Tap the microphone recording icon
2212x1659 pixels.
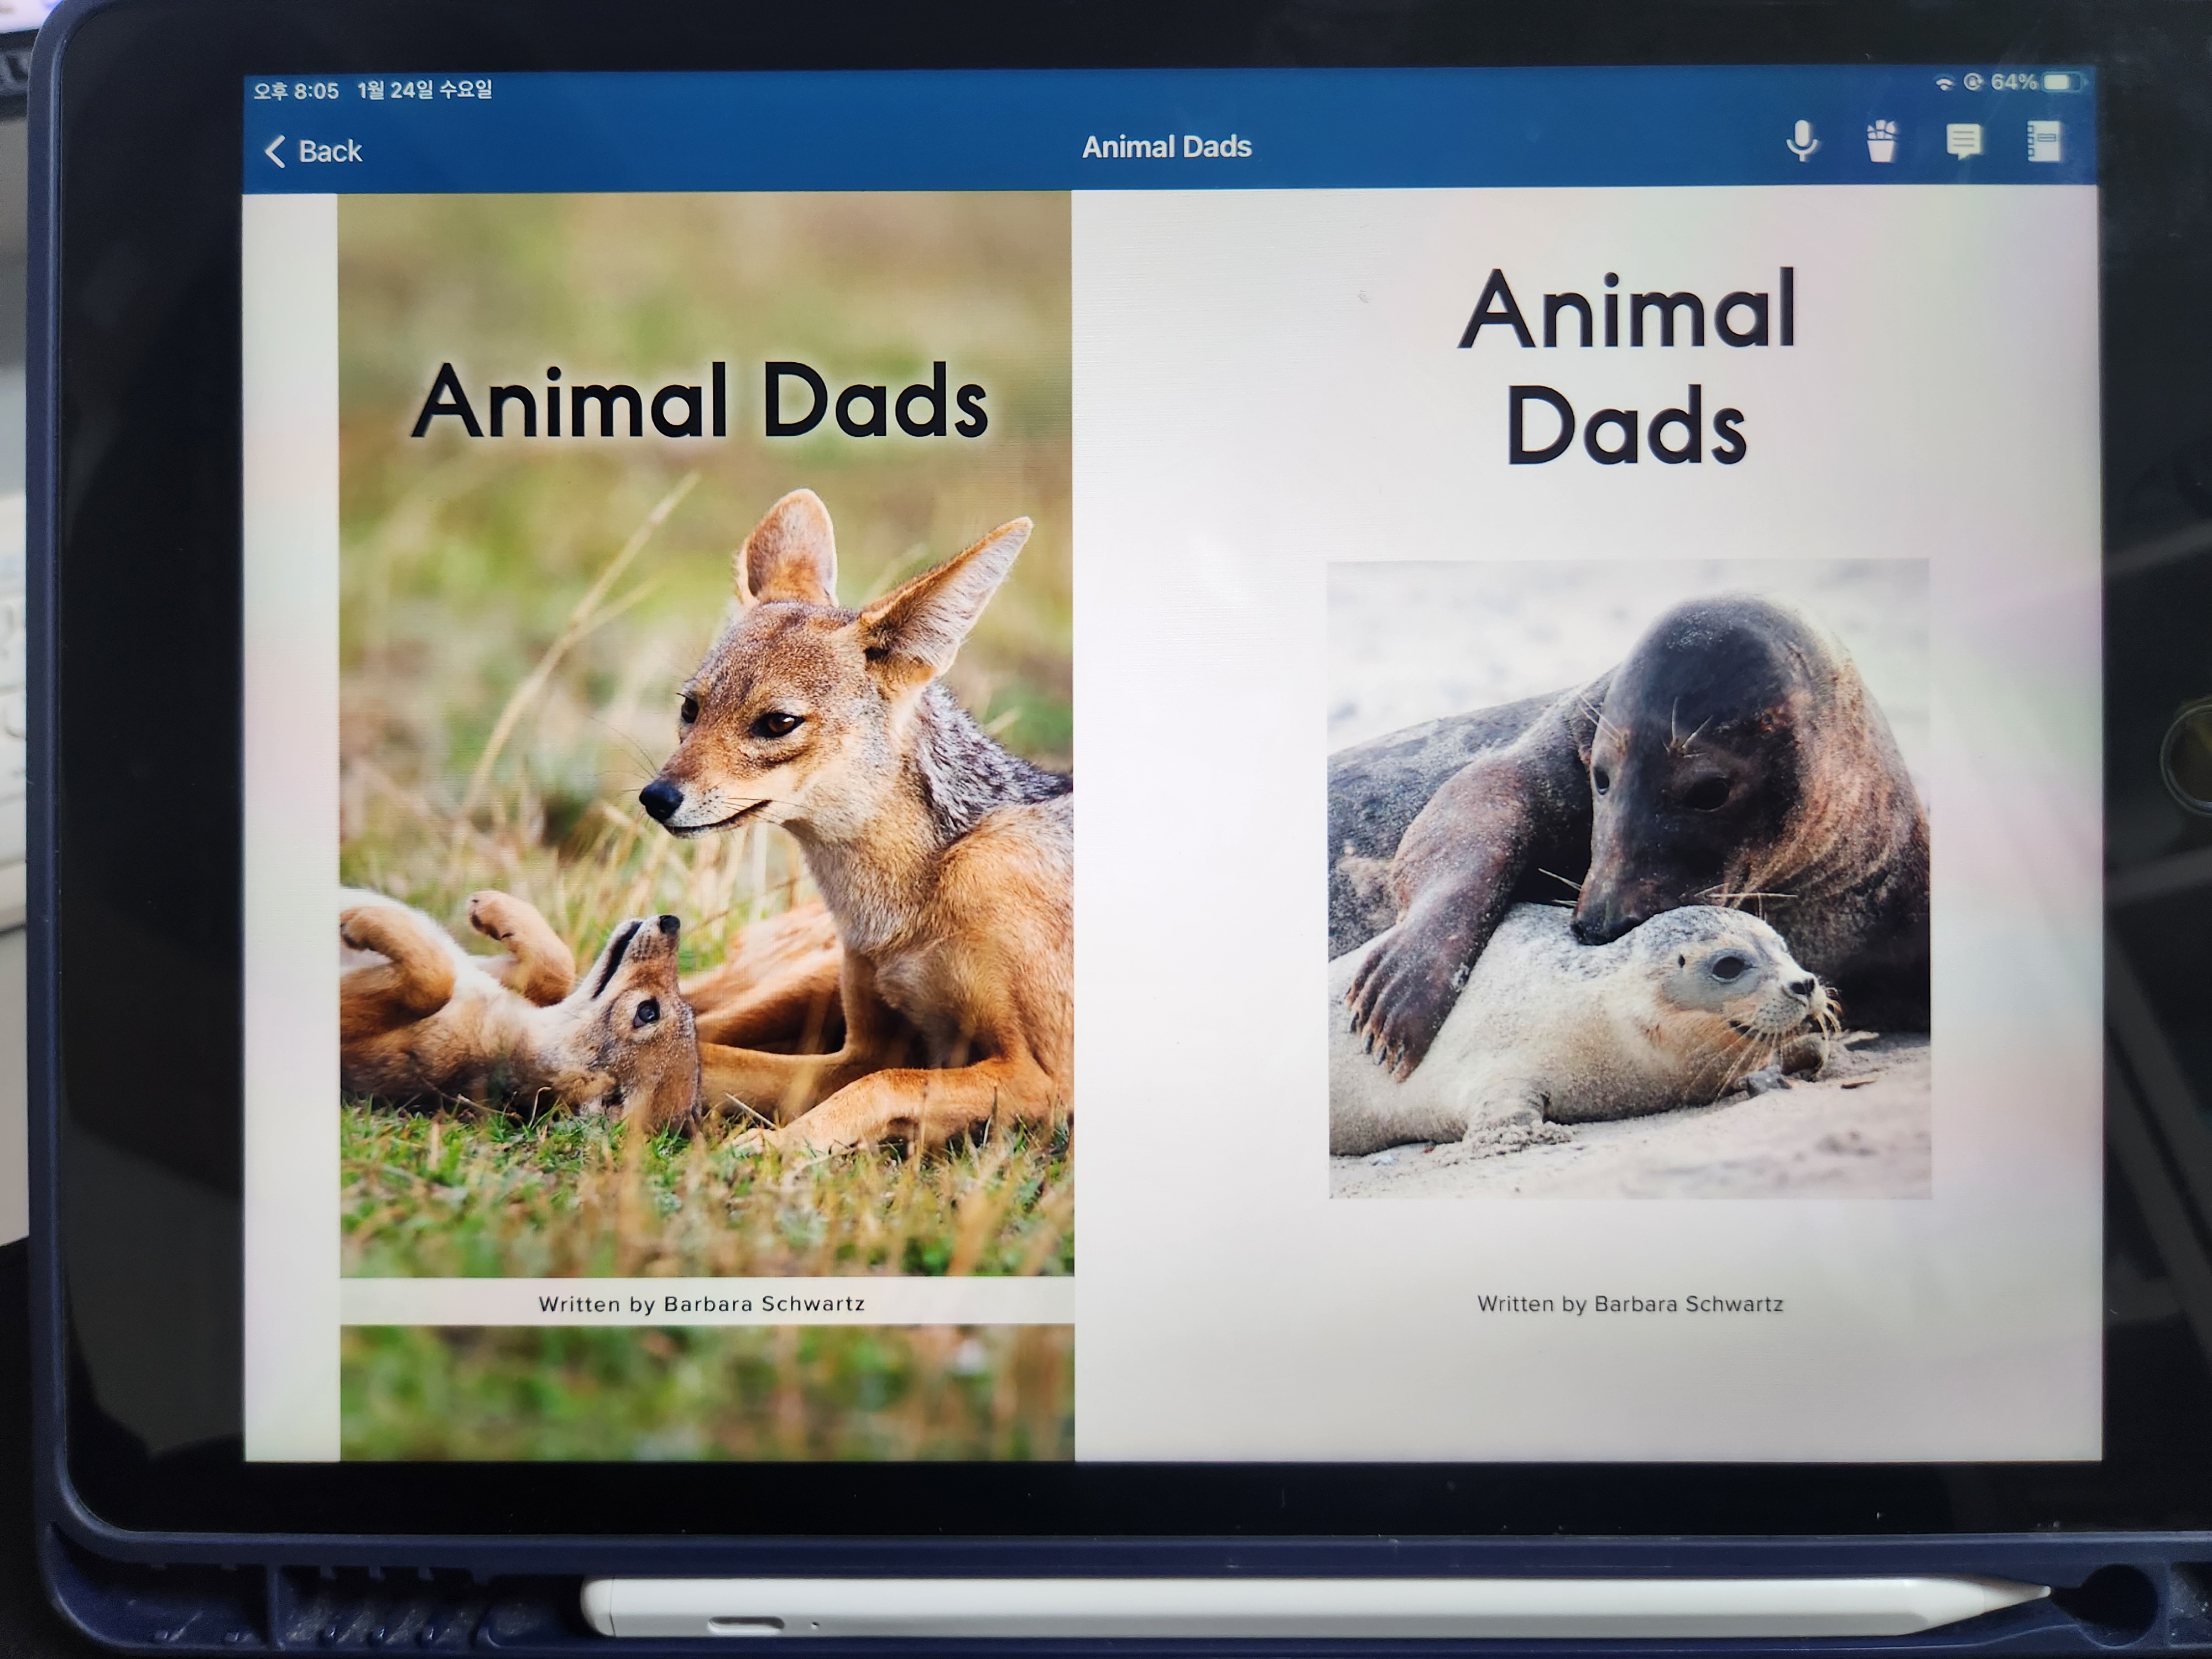click(x=1802, y=142)
